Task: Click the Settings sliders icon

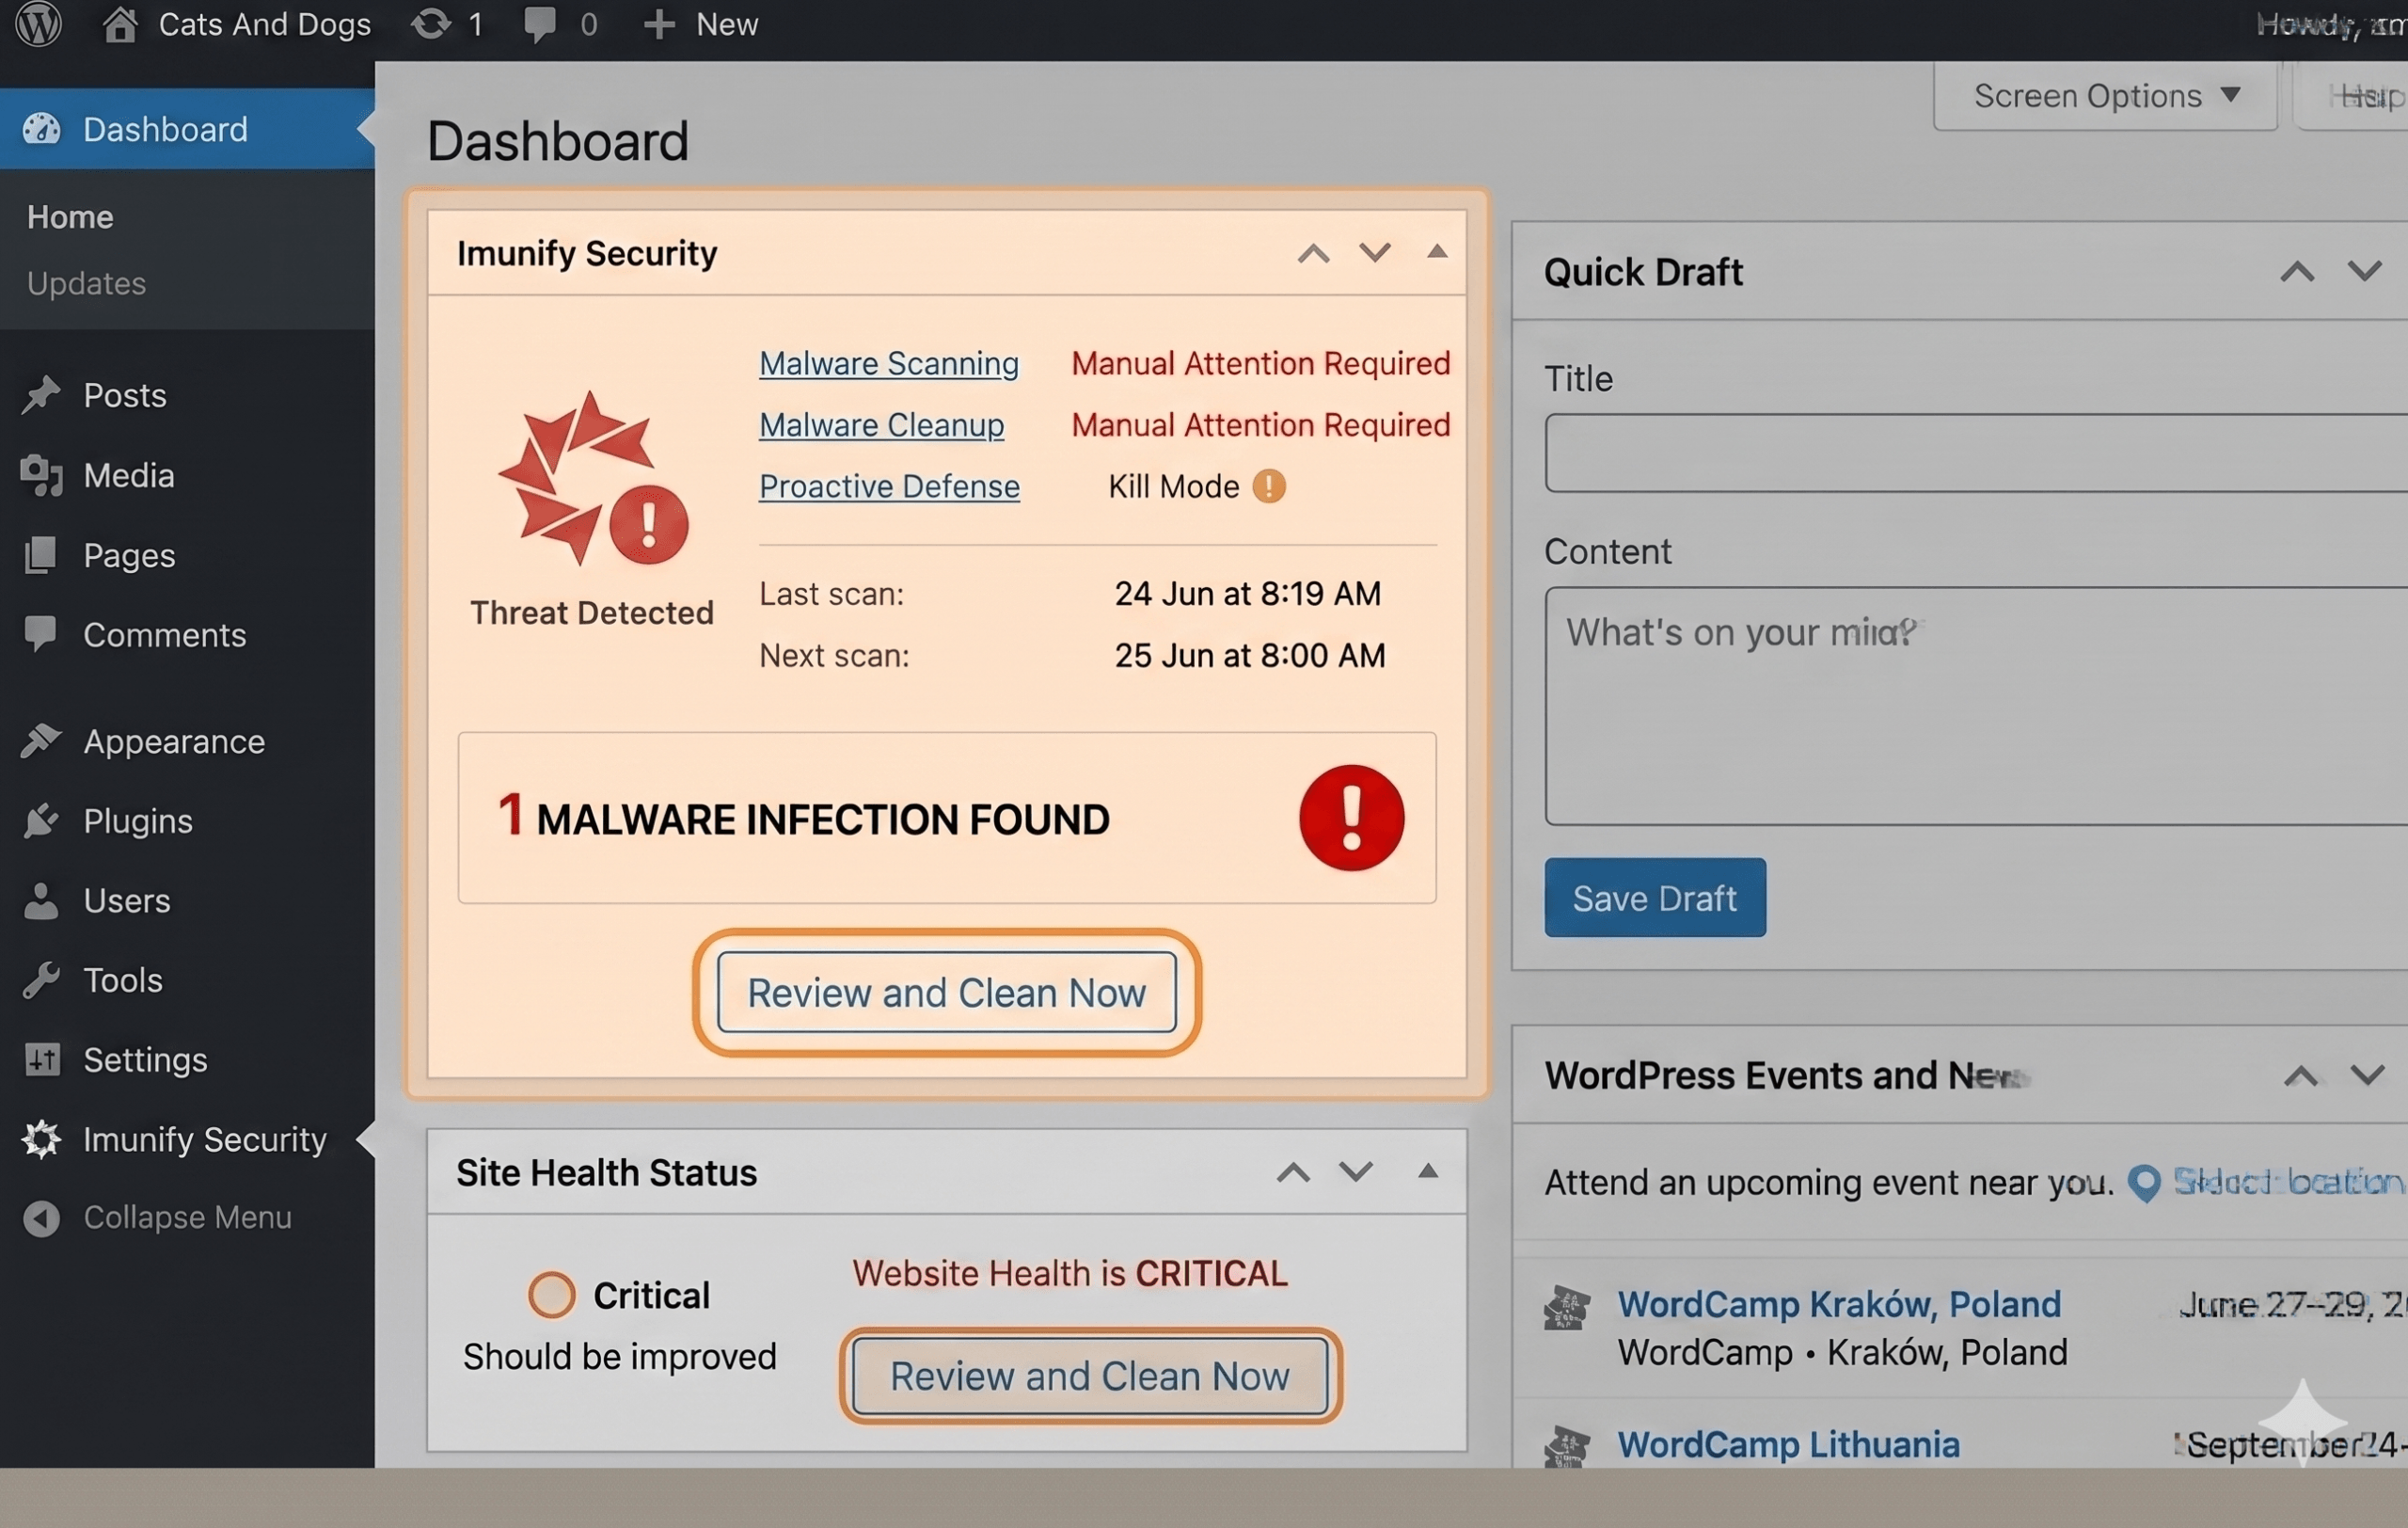Action: 42,1059
